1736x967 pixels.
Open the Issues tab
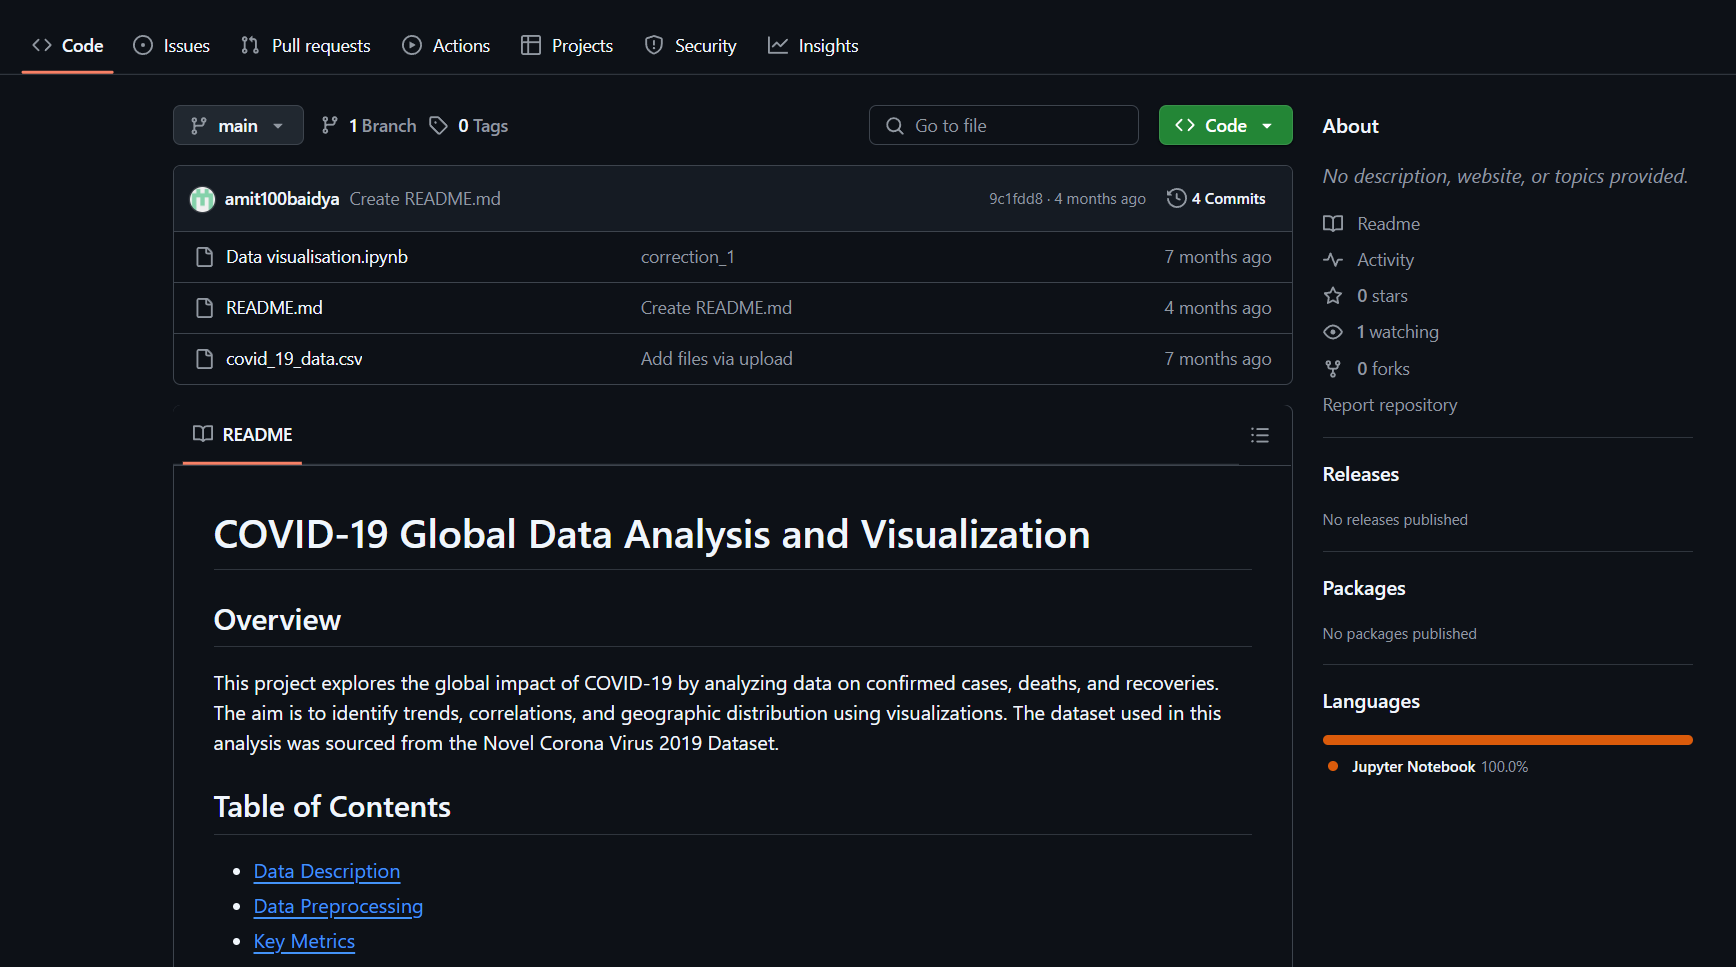click(172, 46)
